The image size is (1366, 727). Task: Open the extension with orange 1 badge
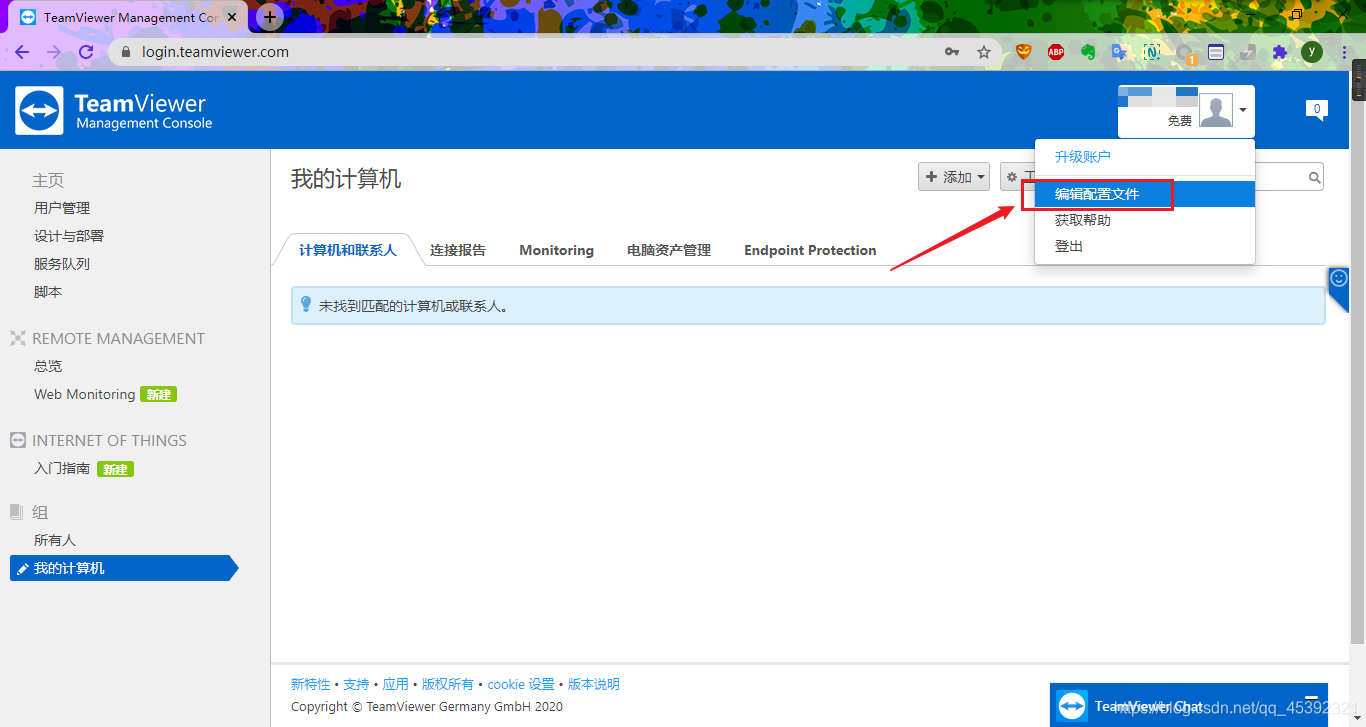coord(1185,54)
